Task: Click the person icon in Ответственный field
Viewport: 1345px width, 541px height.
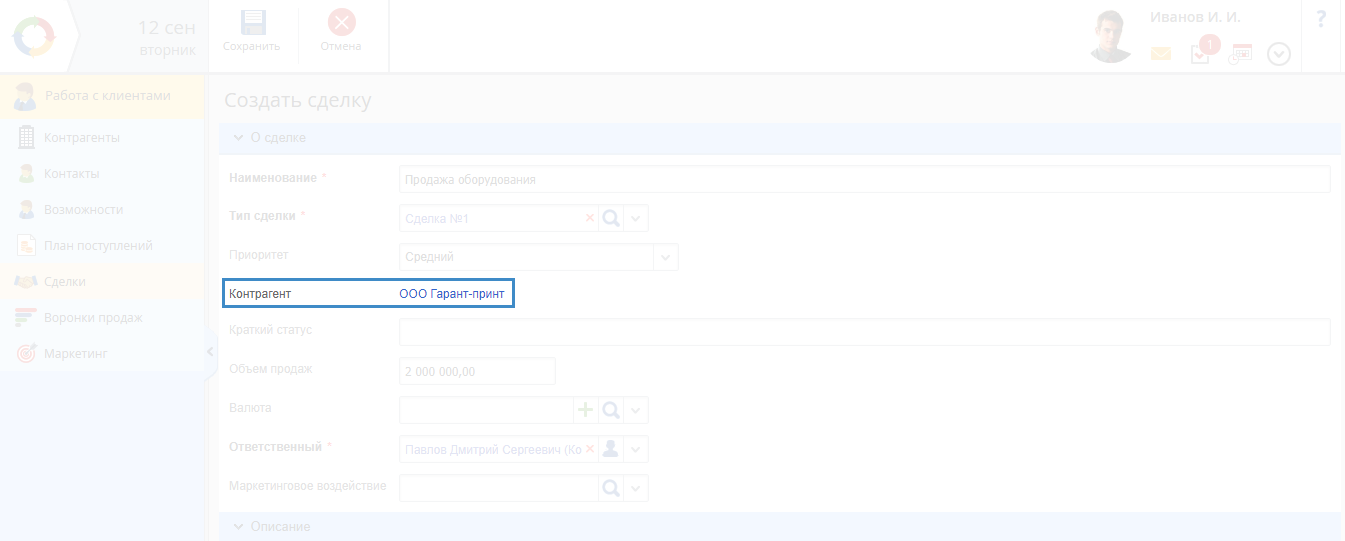Action: (611, 449)
